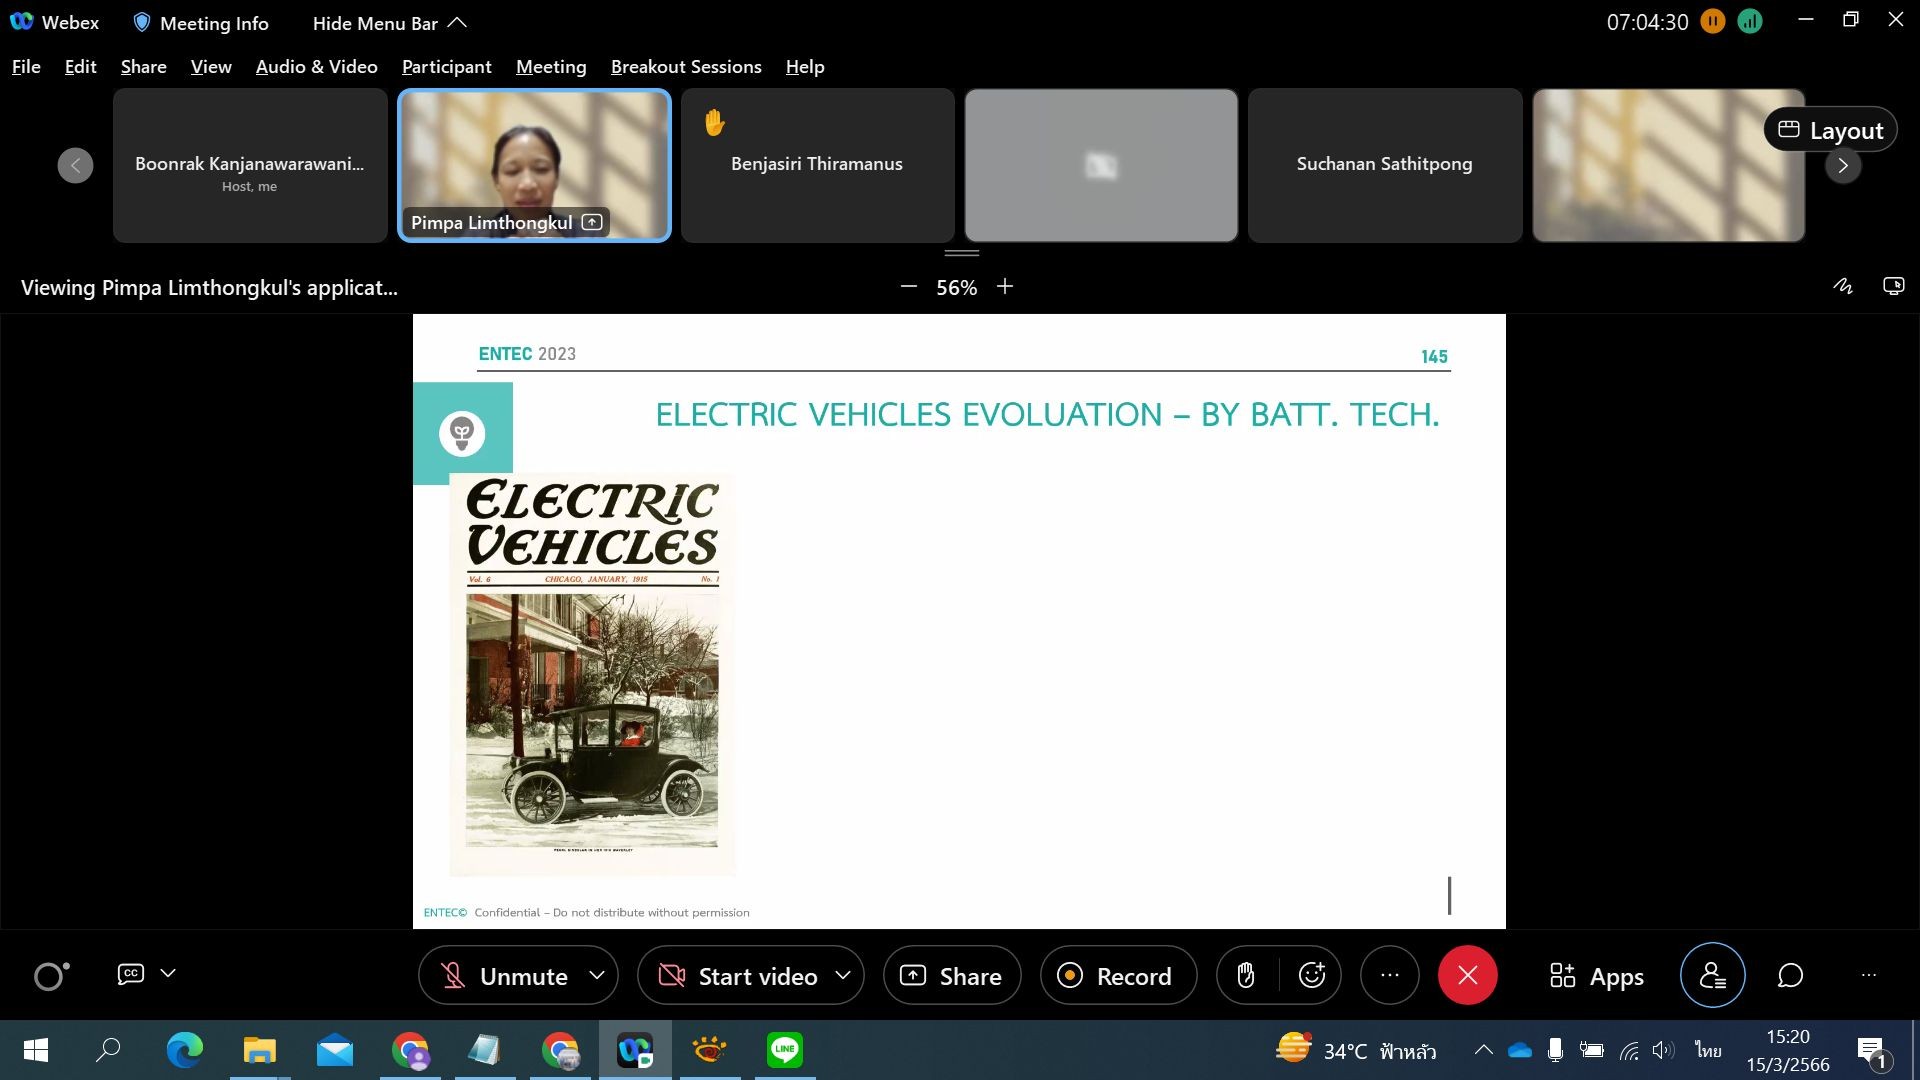Raise hand using hand icon
Image resolution: width=1920 pixels, height=1080 pixels.
[x=1246, y=975]
